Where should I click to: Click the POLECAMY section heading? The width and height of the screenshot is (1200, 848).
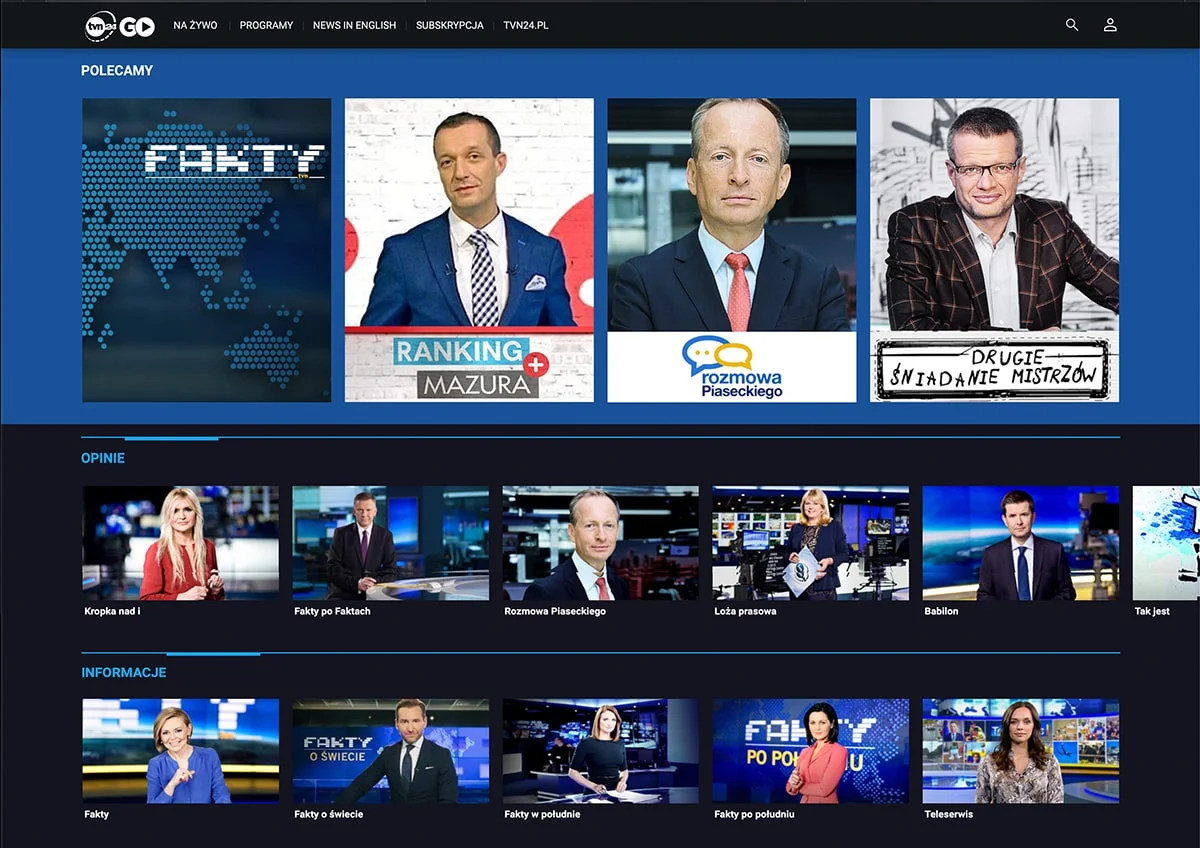coord(117,71)
